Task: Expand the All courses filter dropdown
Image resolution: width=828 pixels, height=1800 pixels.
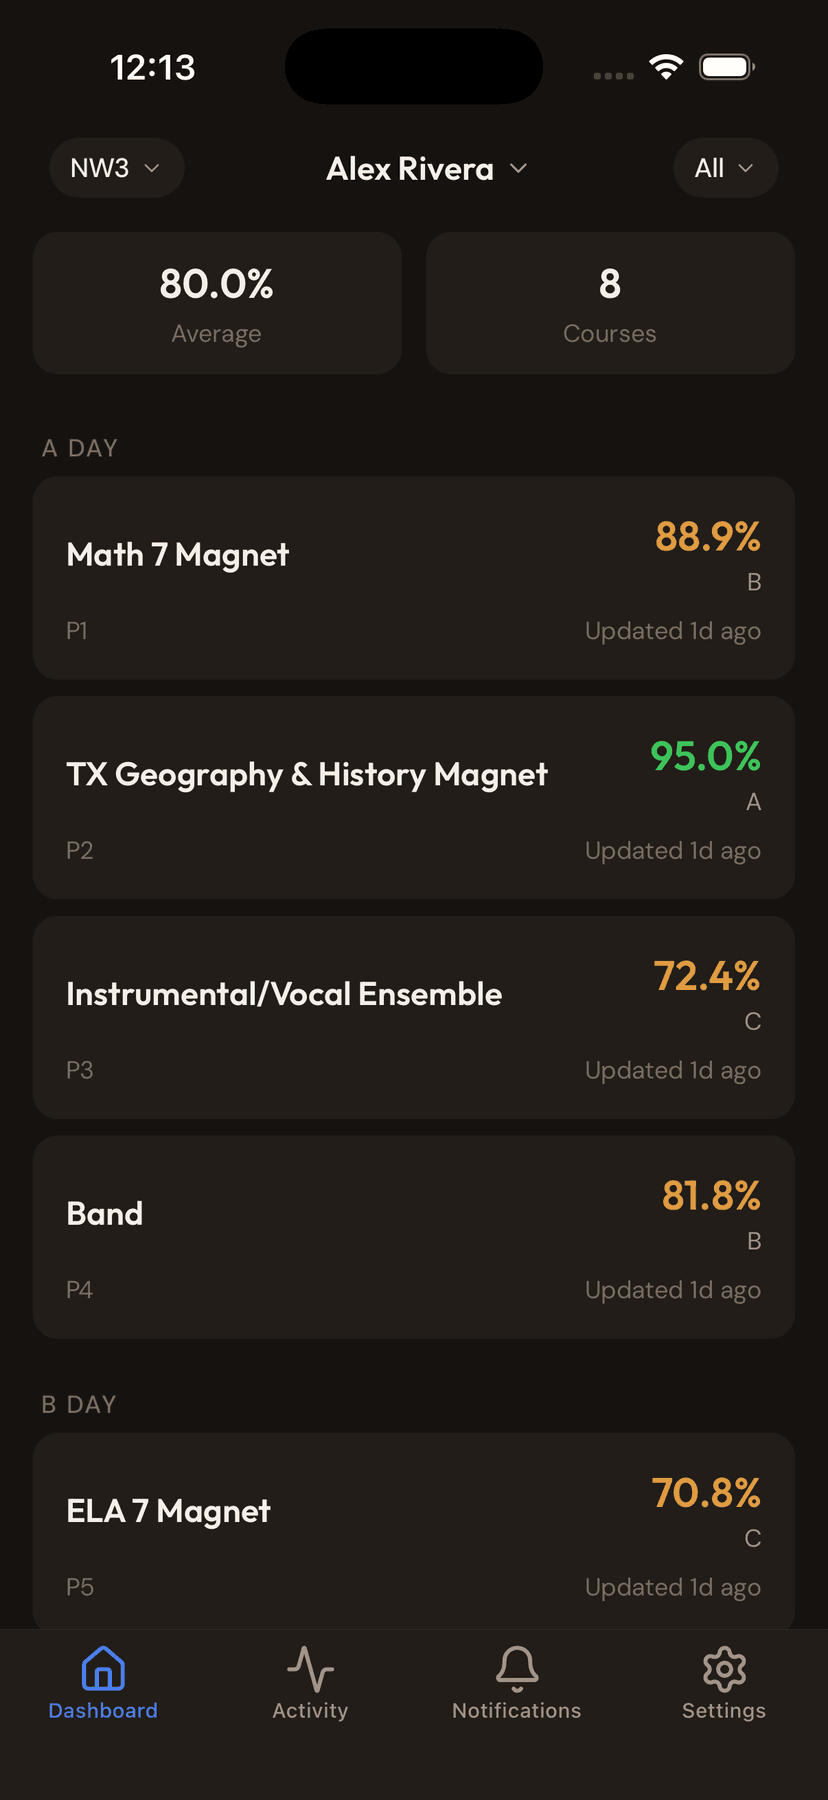Action: coord(725,168)
